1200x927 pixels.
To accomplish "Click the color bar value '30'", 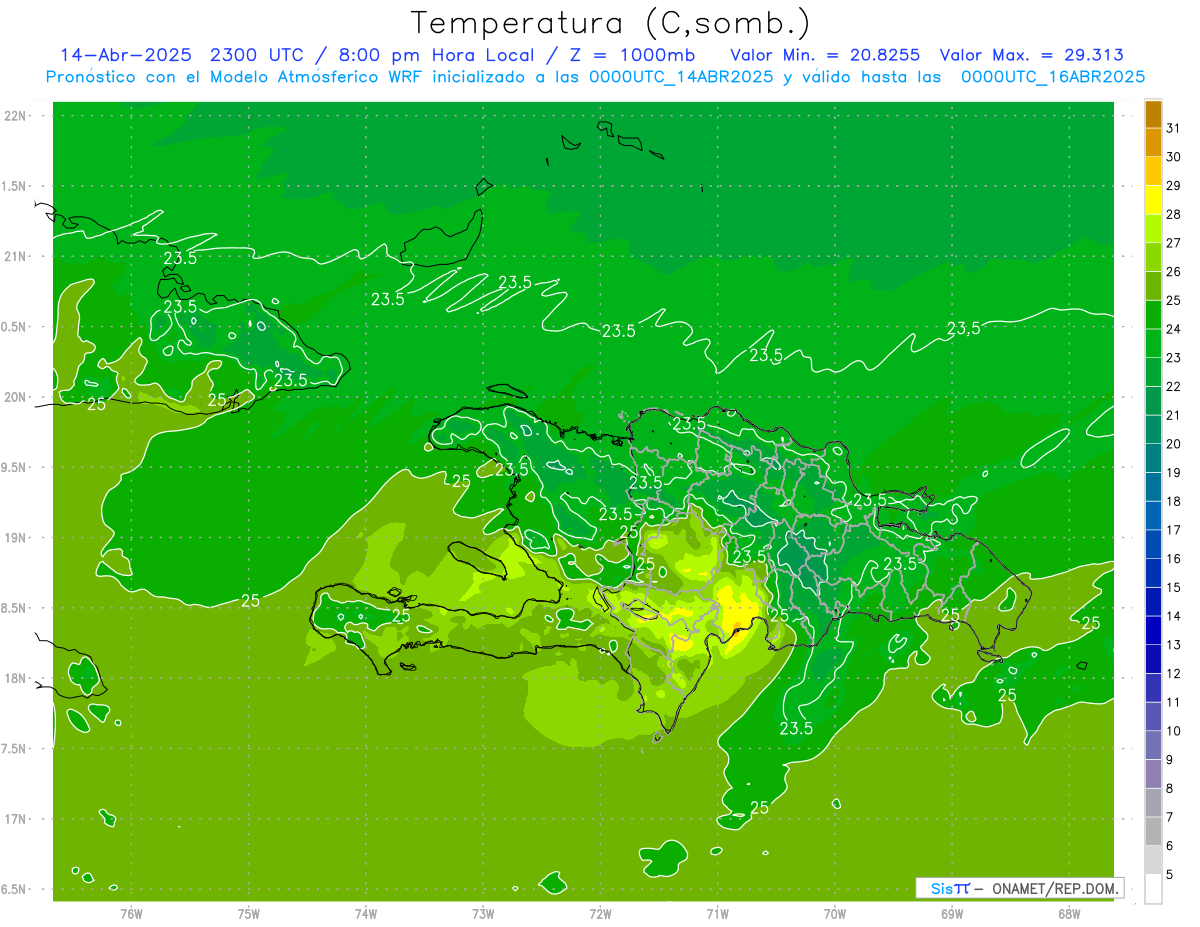I will (1174, 157).
